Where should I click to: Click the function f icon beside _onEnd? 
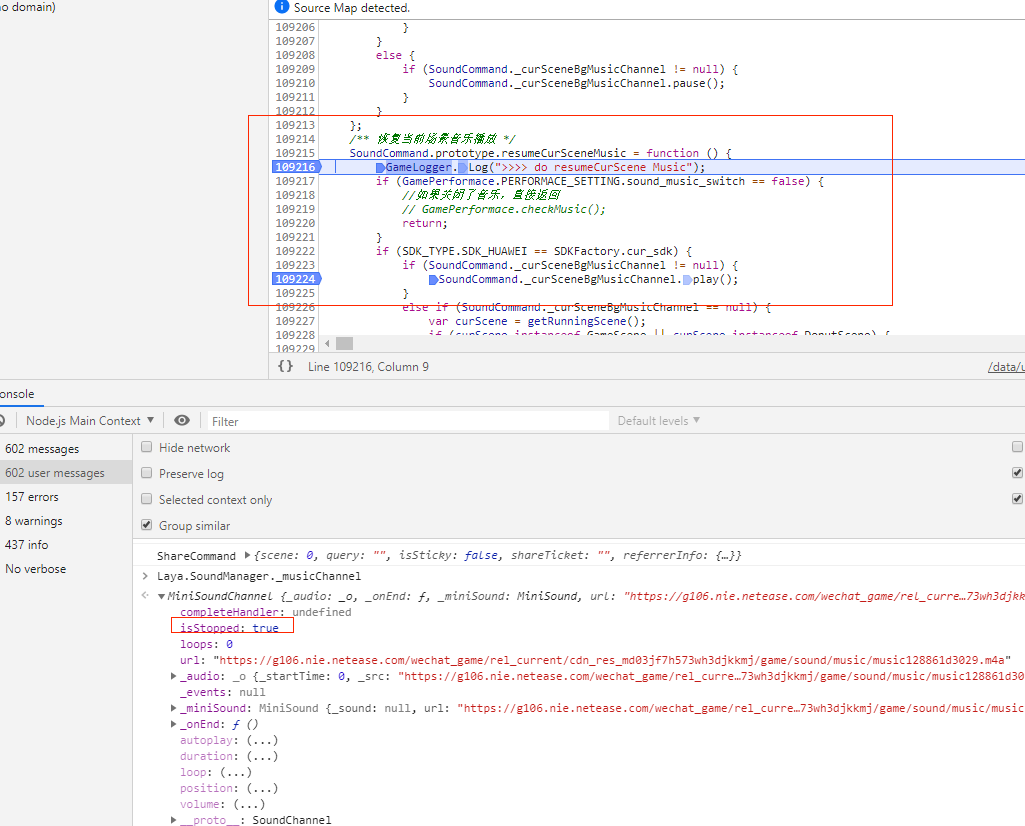tap(235, 723)
